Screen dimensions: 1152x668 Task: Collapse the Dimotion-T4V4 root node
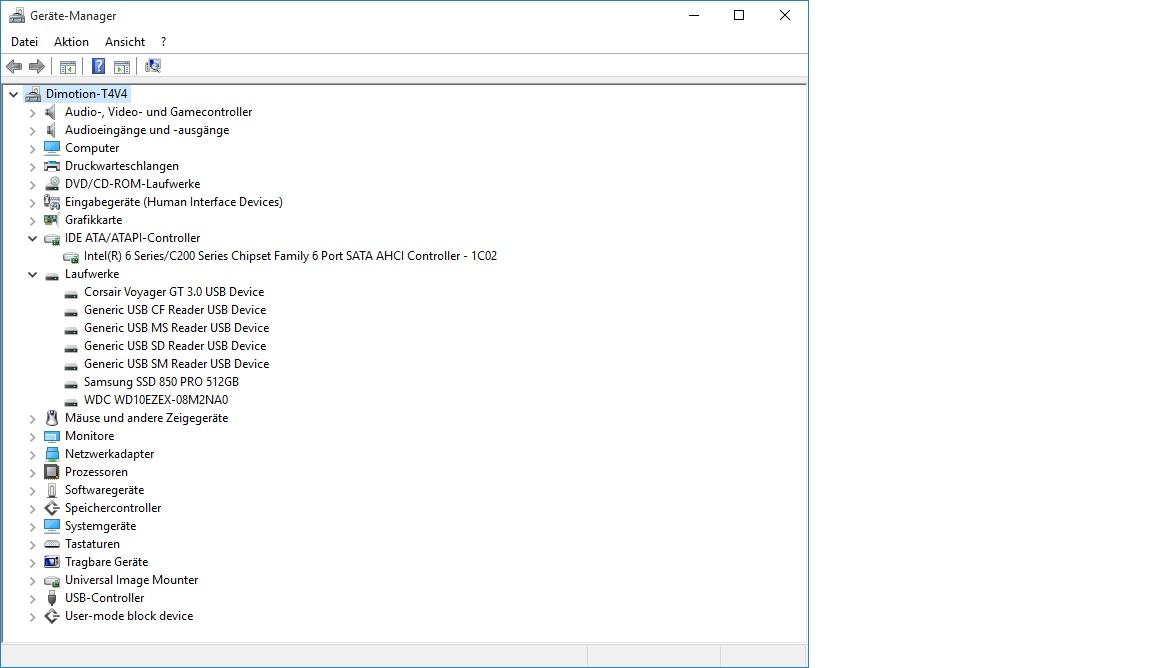(13, 94)
